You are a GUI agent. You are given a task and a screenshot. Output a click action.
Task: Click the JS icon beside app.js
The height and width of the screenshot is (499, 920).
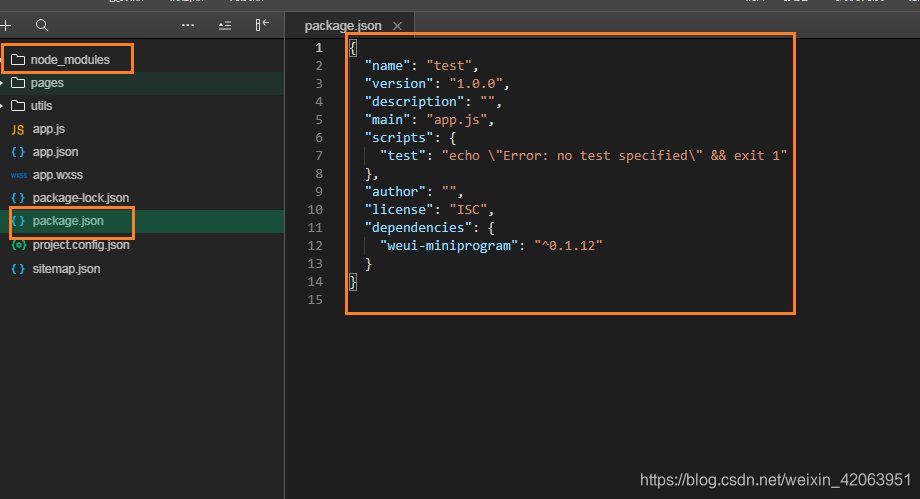coord(18,130)
